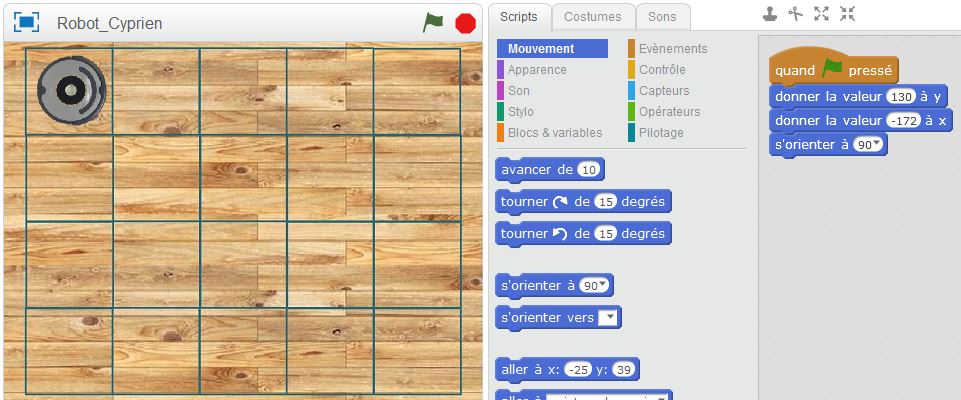Select the stamp duplicate tool
This screenshot has width=961, height=400.
[769, 14]
